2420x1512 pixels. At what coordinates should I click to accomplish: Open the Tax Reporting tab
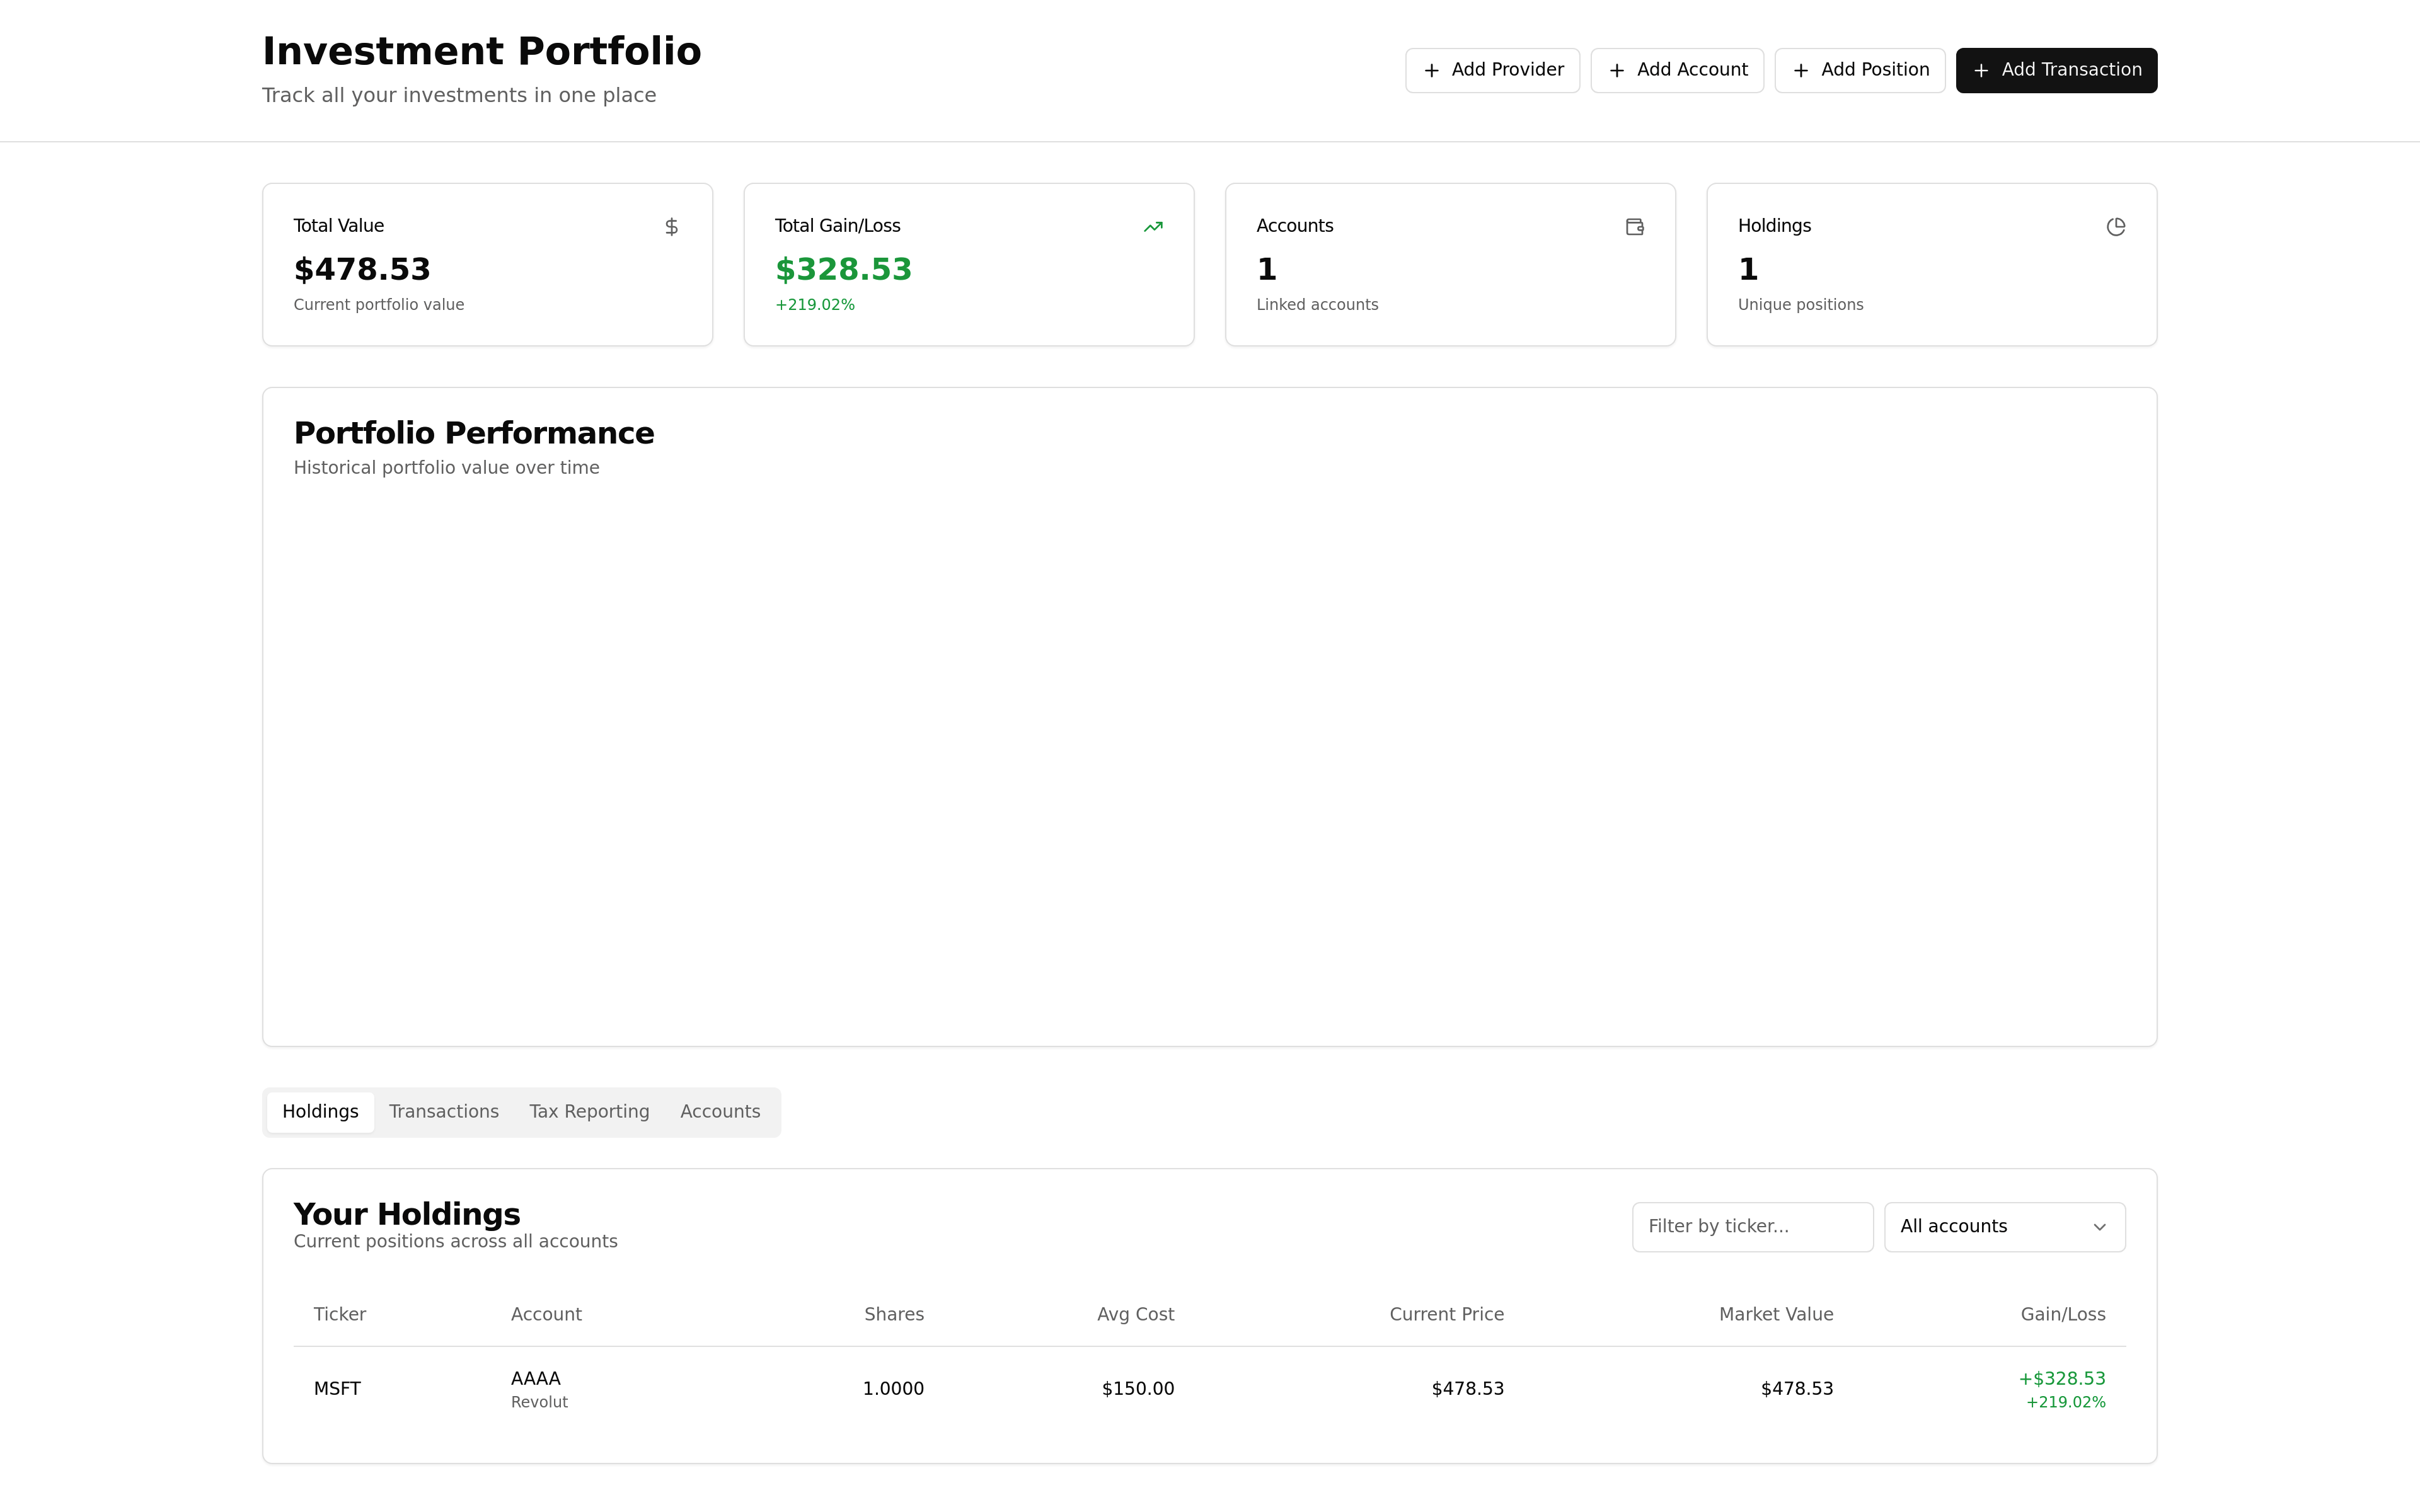[x=589, y=1111]
